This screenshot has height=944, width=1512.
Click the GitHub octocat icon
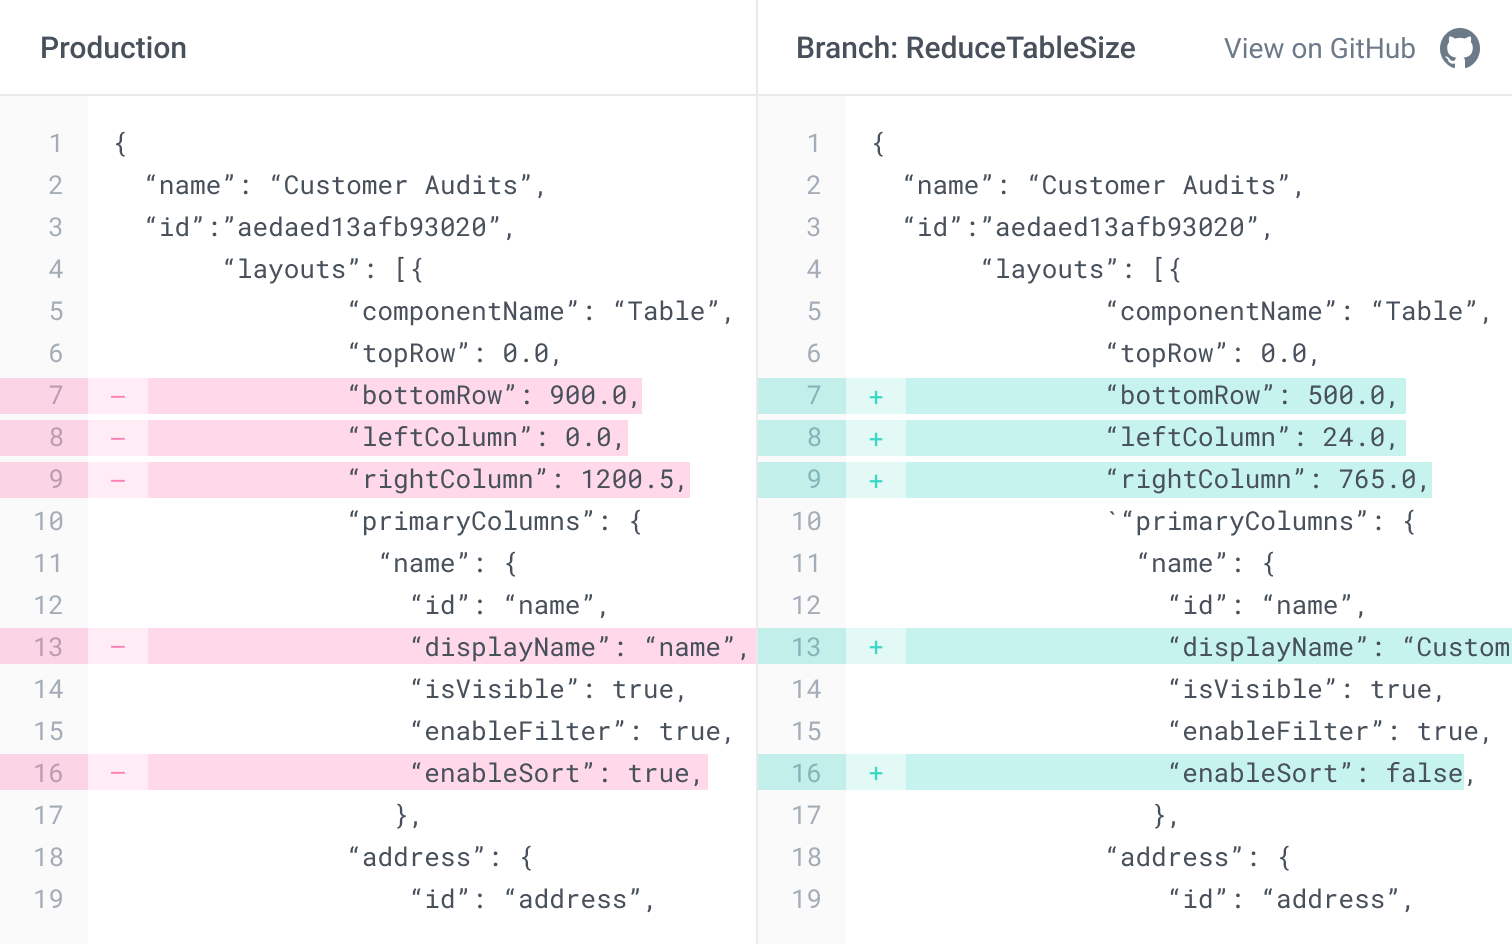click(1460, 47)
